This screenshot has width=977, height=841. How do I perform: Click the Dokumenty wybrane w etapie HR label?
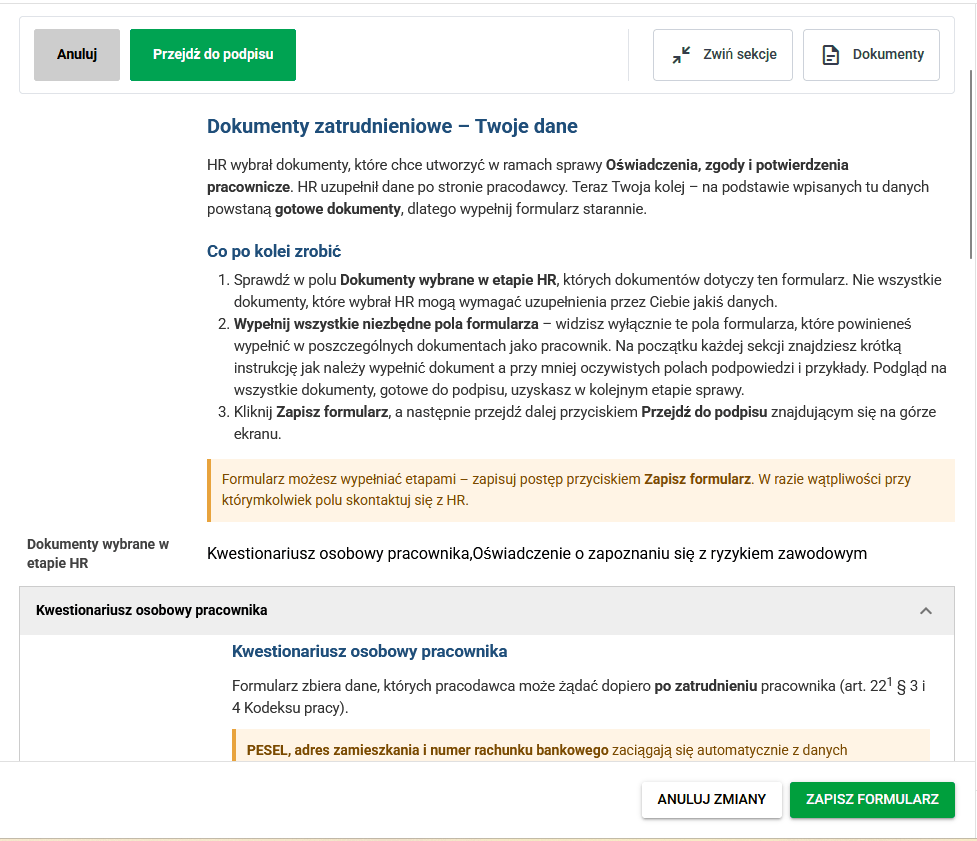tap(98, 553)
